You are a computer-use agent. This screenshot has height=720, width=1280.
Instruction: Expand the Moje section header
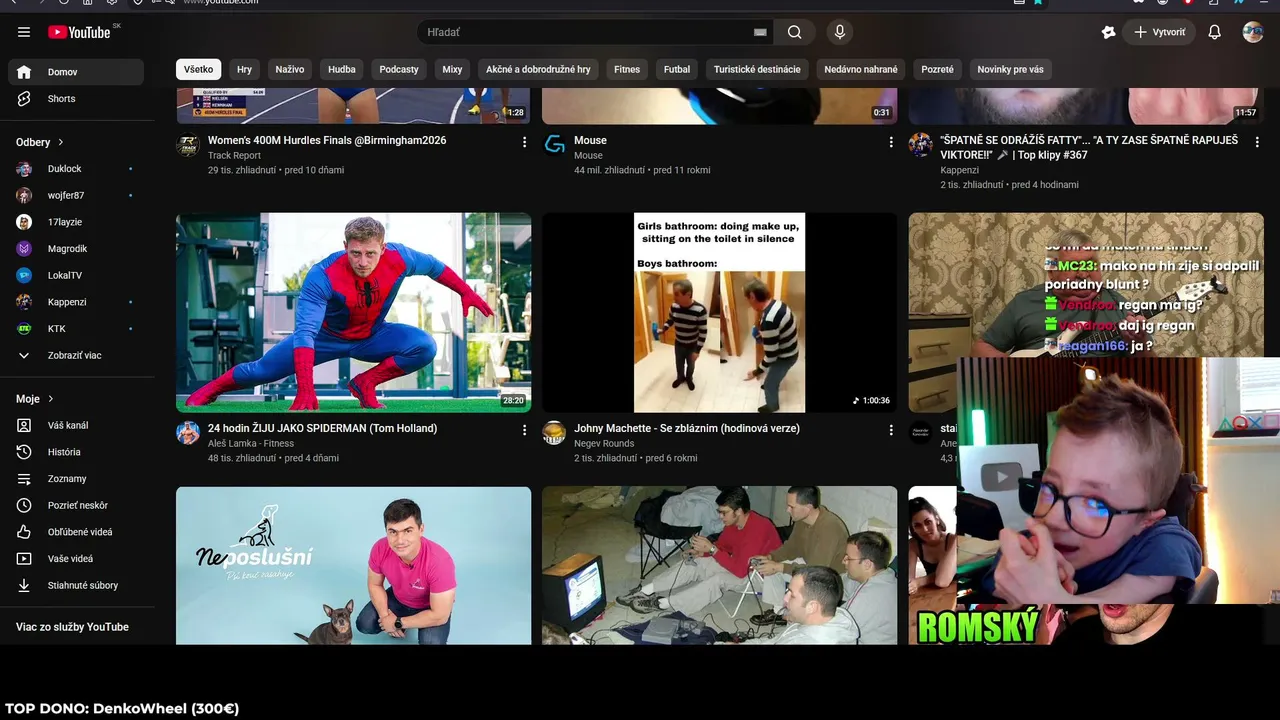tap(35, 399)
